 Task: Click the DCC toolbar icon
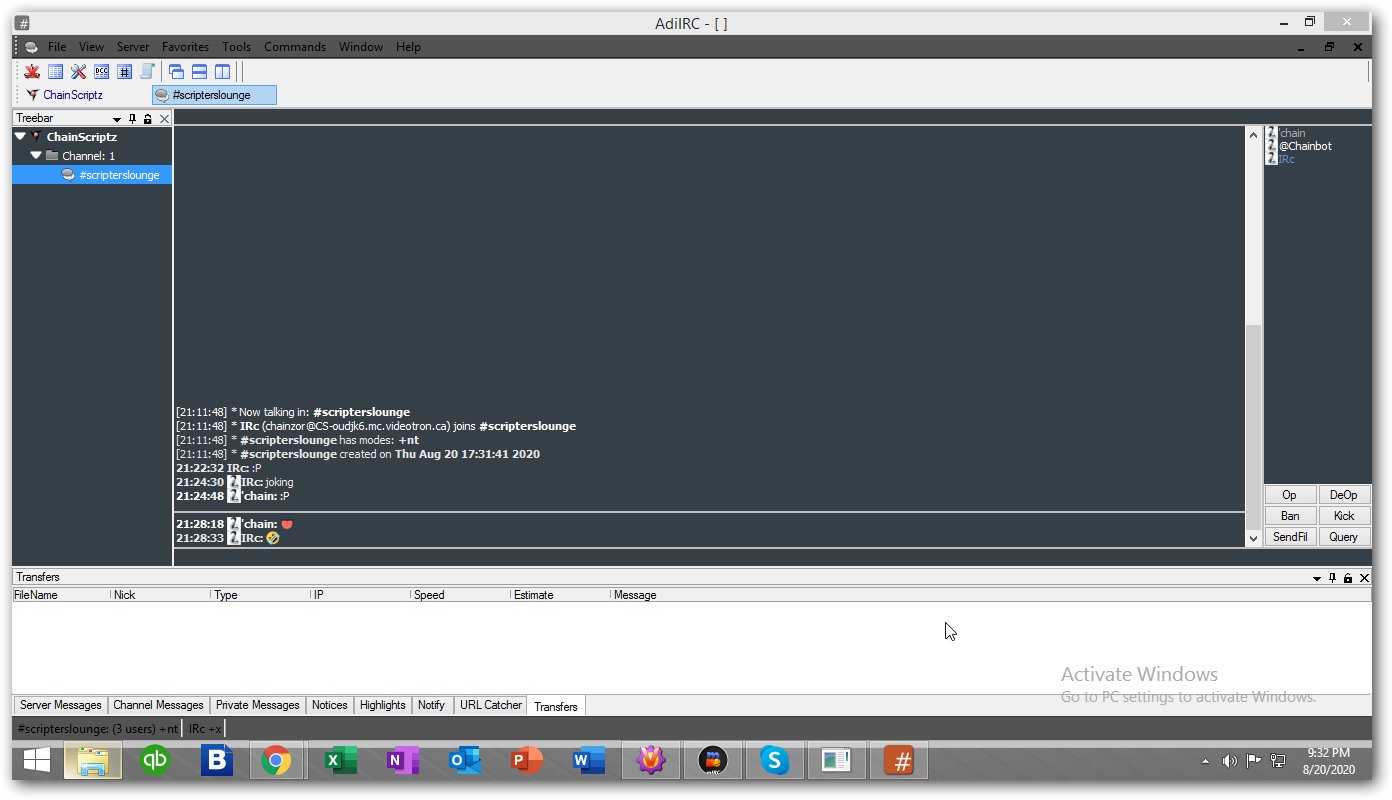point(101,71)
